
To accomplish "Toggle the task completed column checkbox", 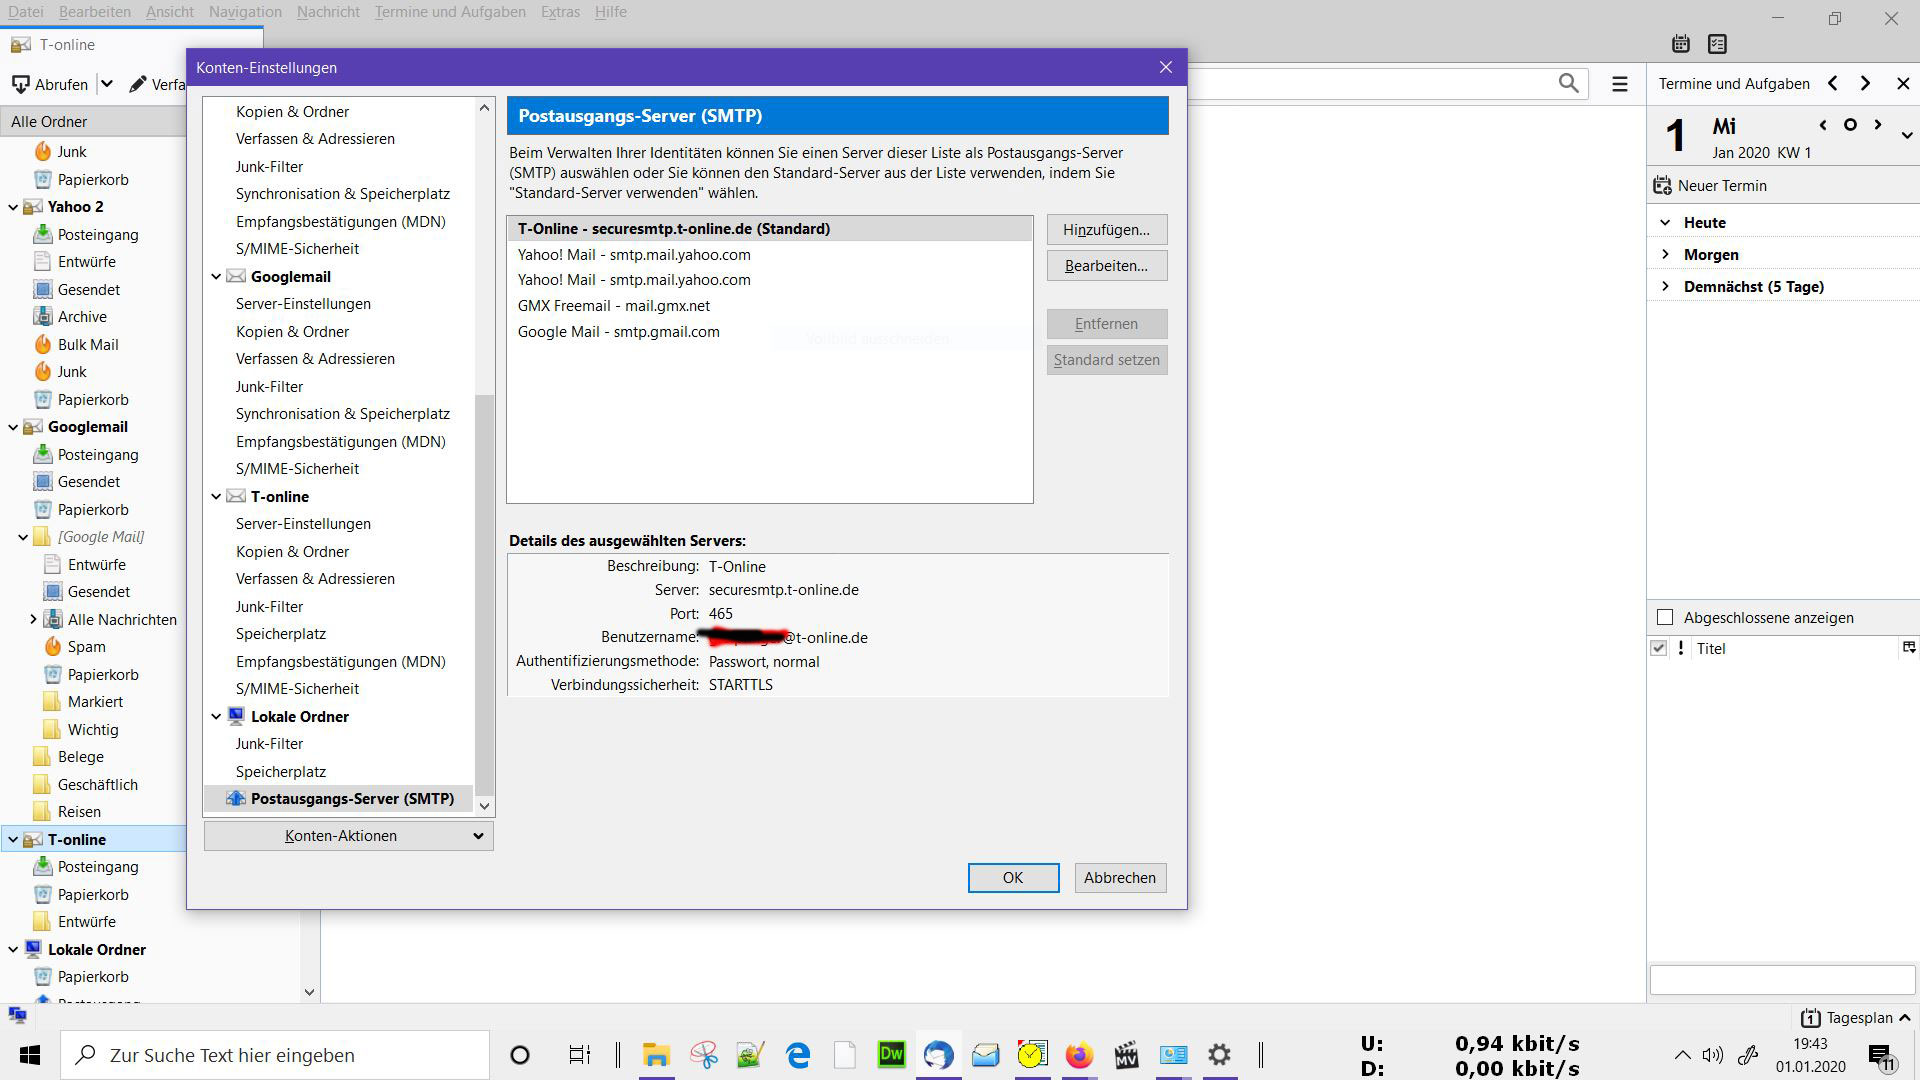I will coord(1659,649).
